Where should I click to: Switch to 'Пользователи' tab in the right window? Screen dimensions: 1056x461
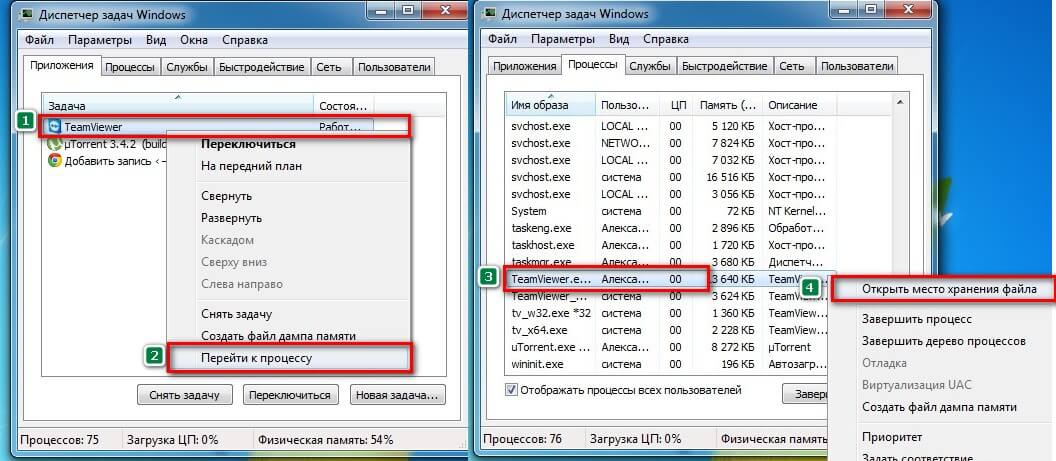point(857,66)
